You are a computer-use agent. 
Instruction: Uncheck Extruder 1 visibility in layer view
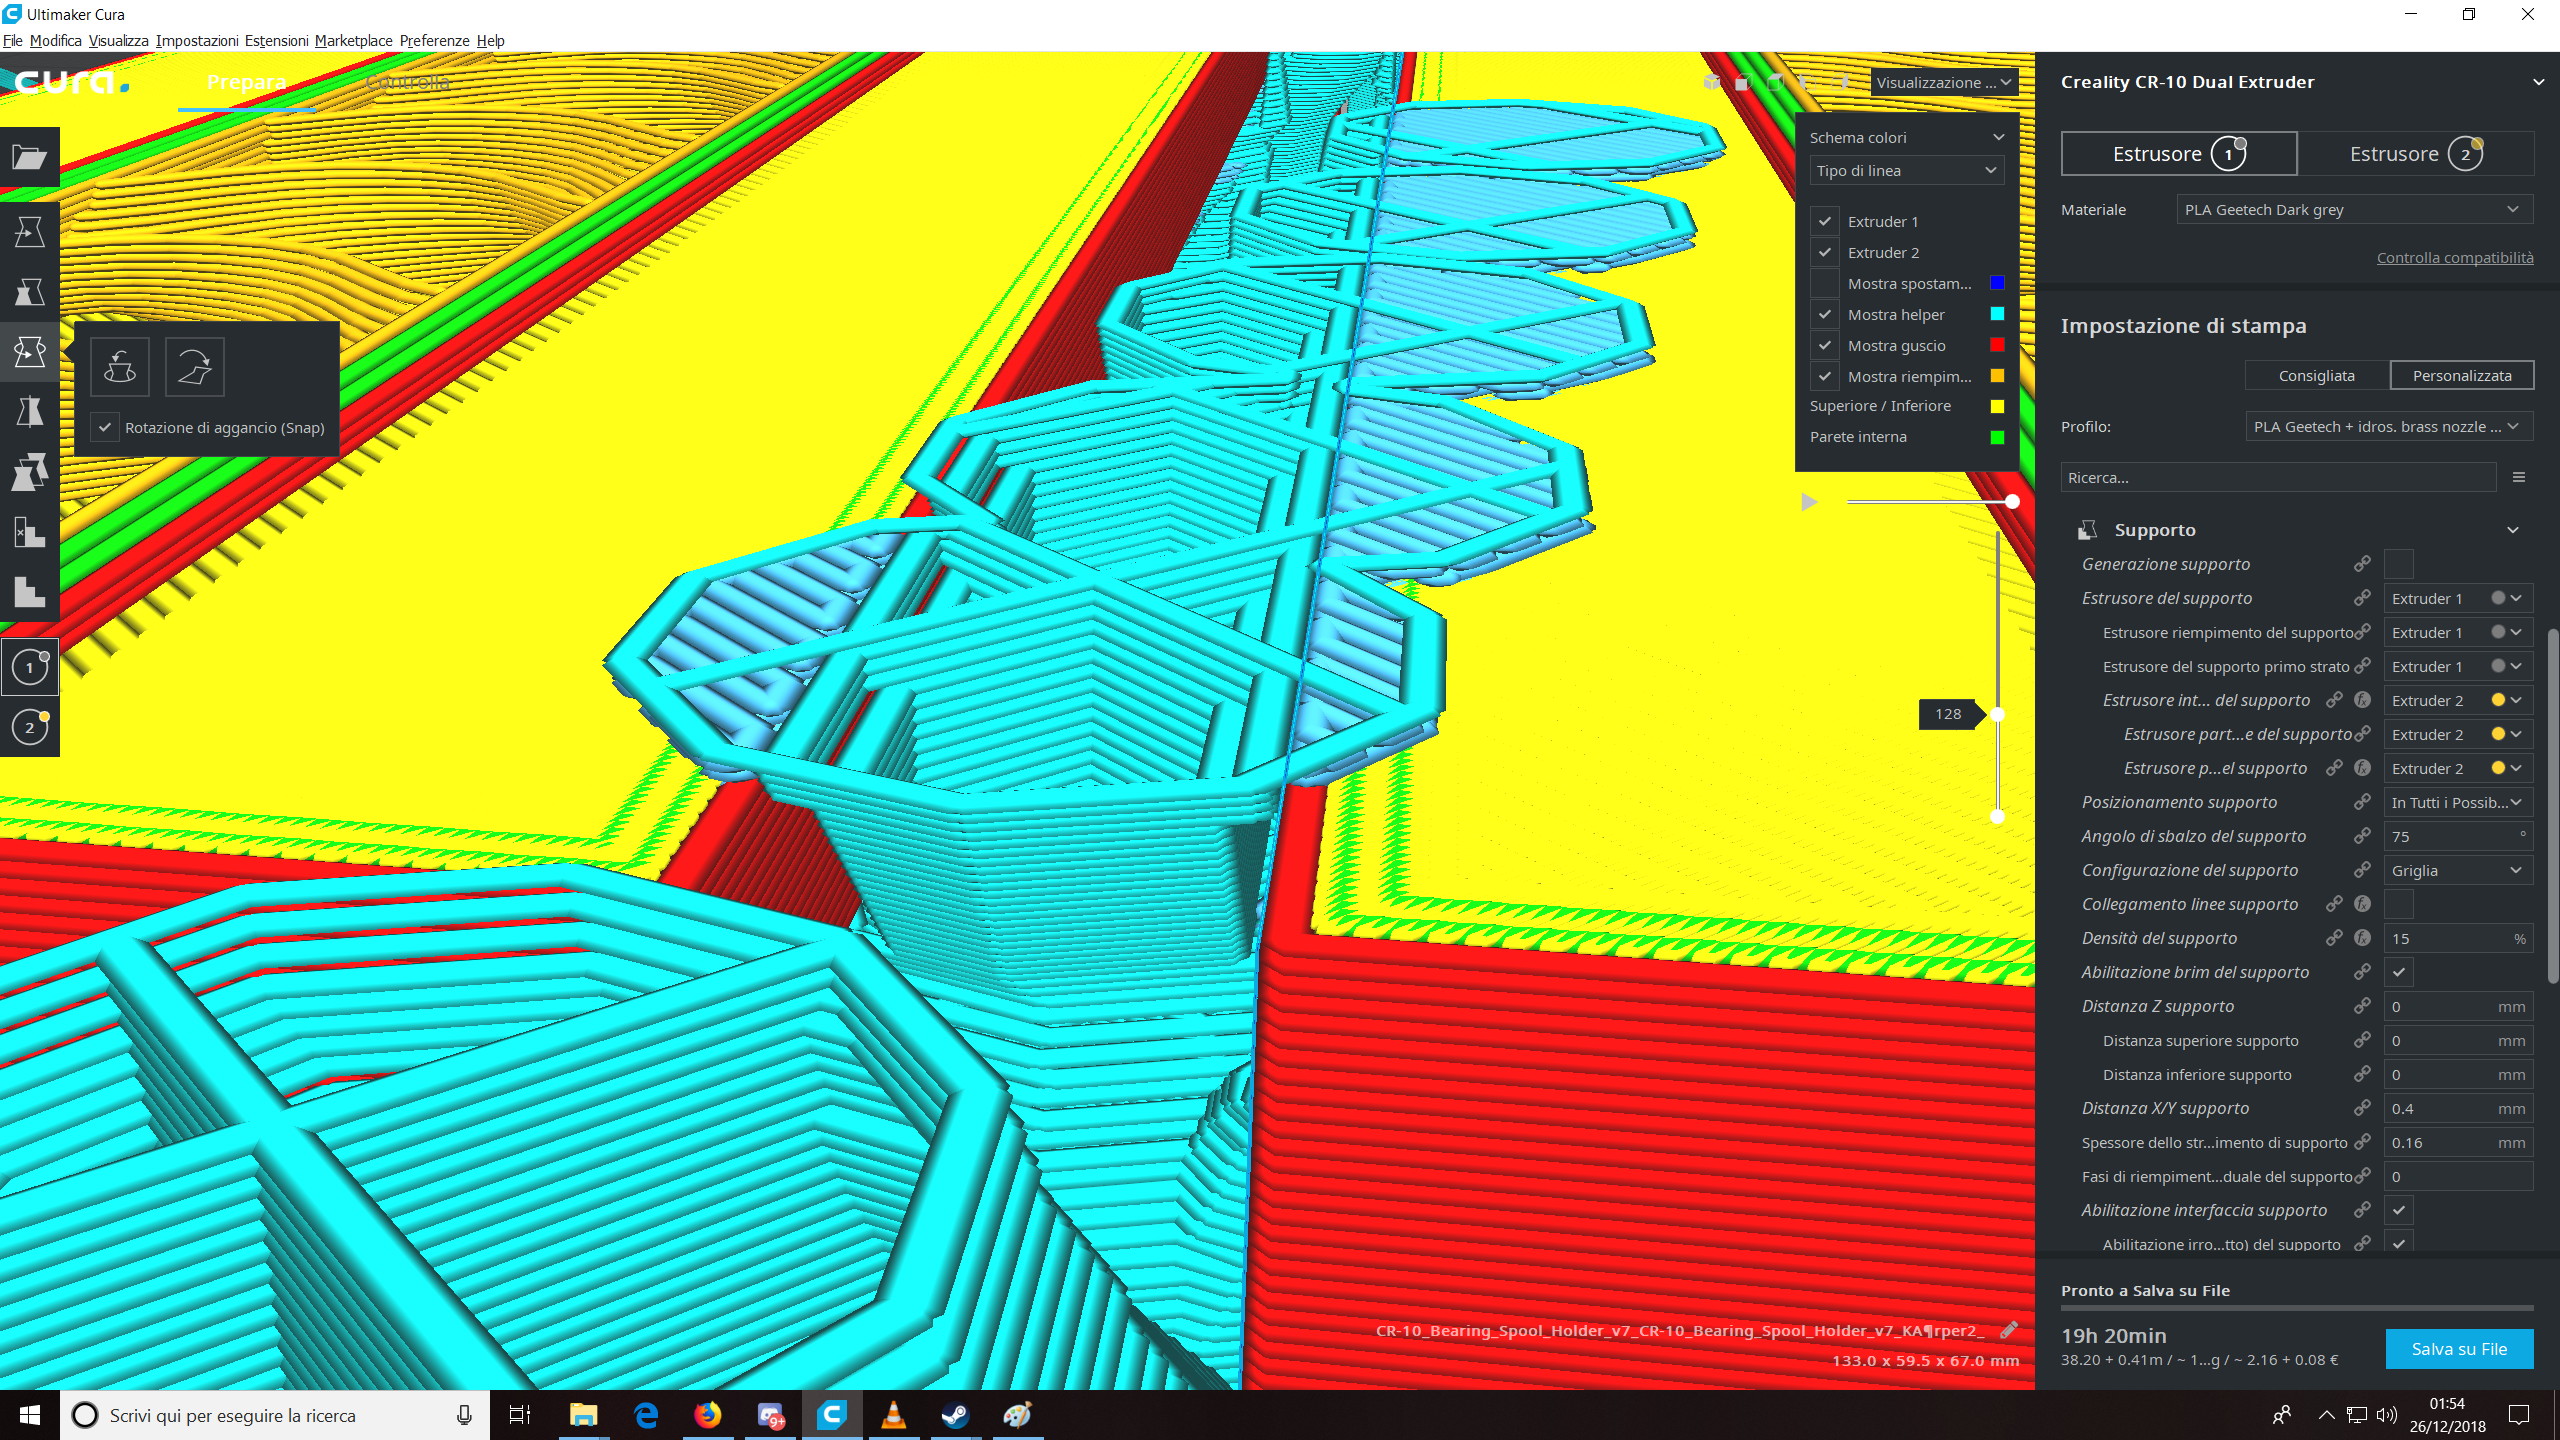1825,221
